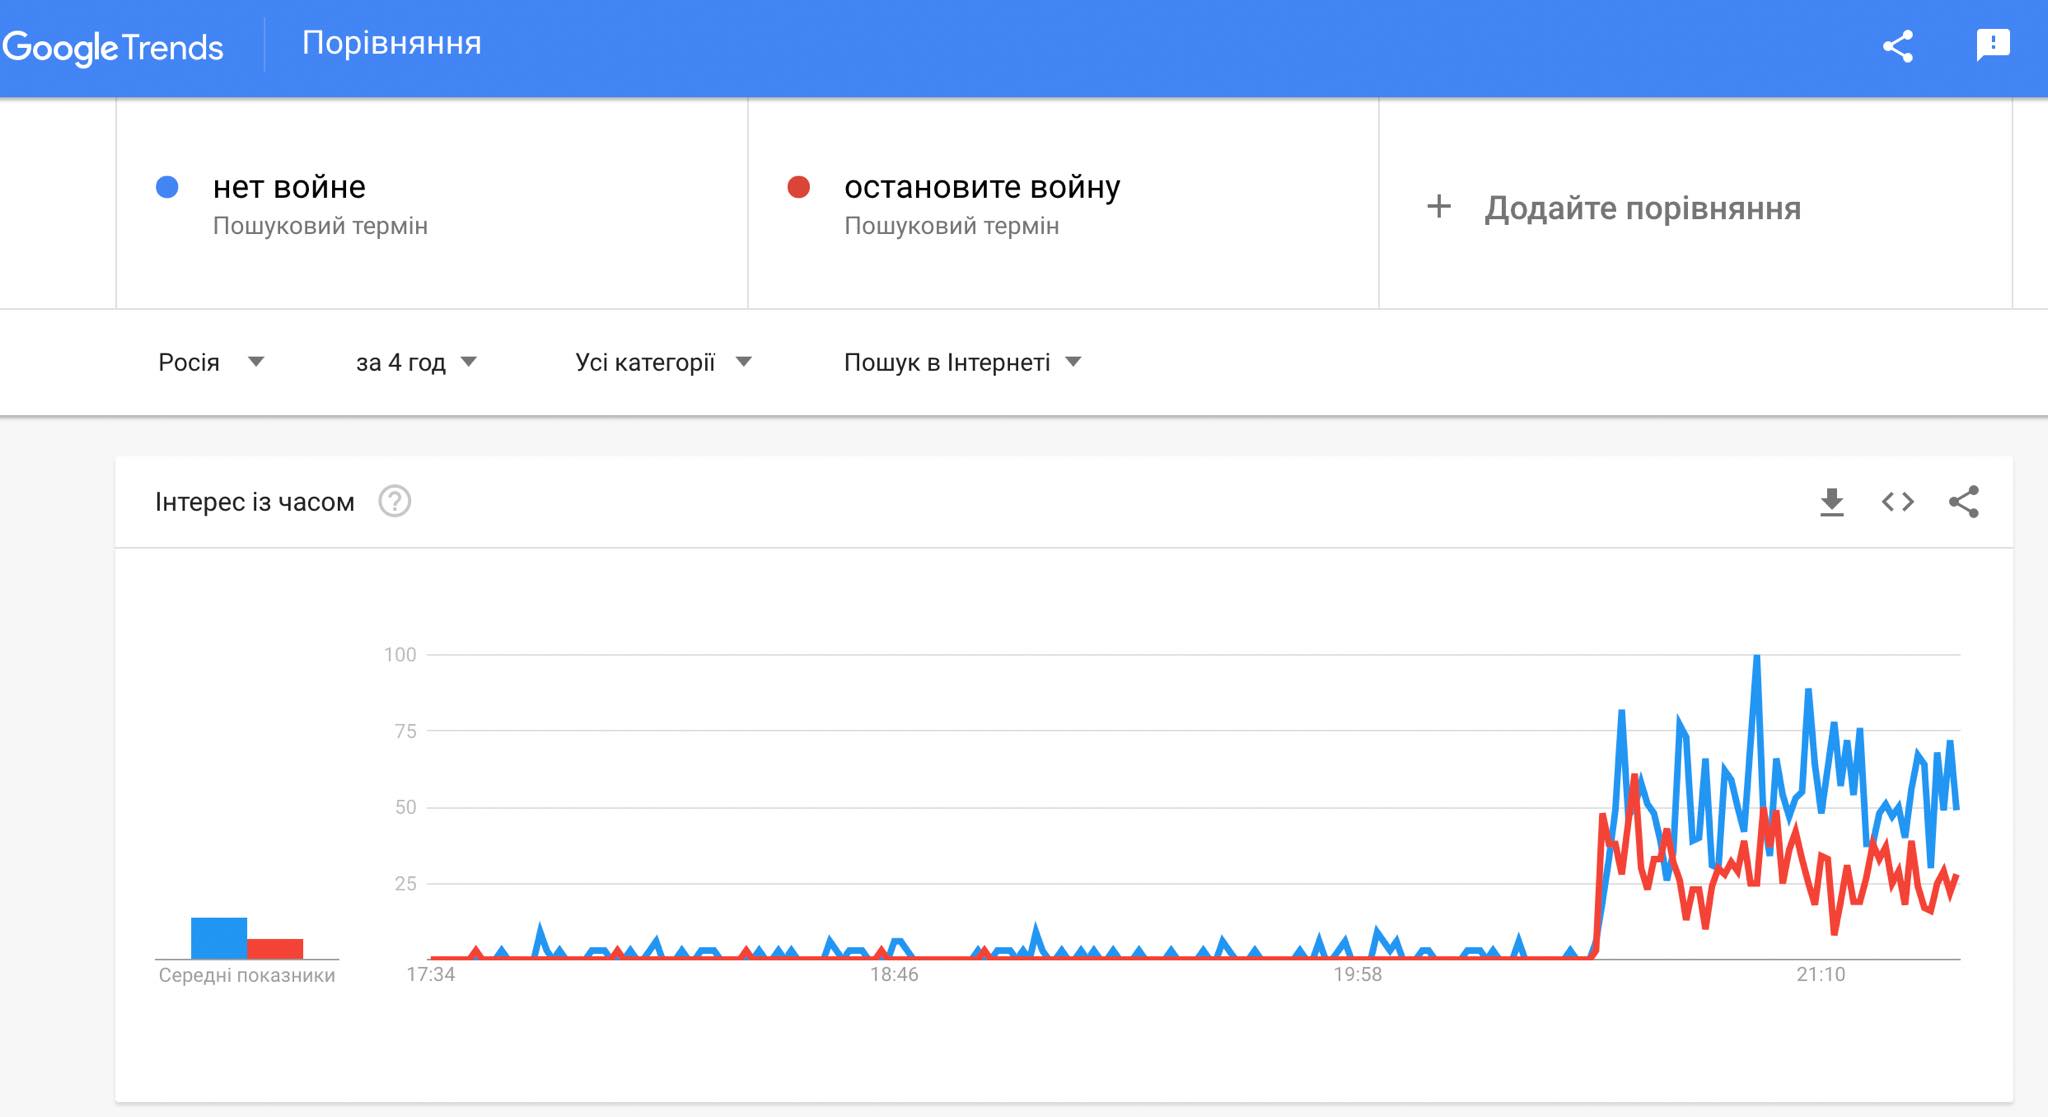Viewport: 2048px width, 1117px height.
Task: Open the Росія region dropdown
Action: tap(210, 362)
